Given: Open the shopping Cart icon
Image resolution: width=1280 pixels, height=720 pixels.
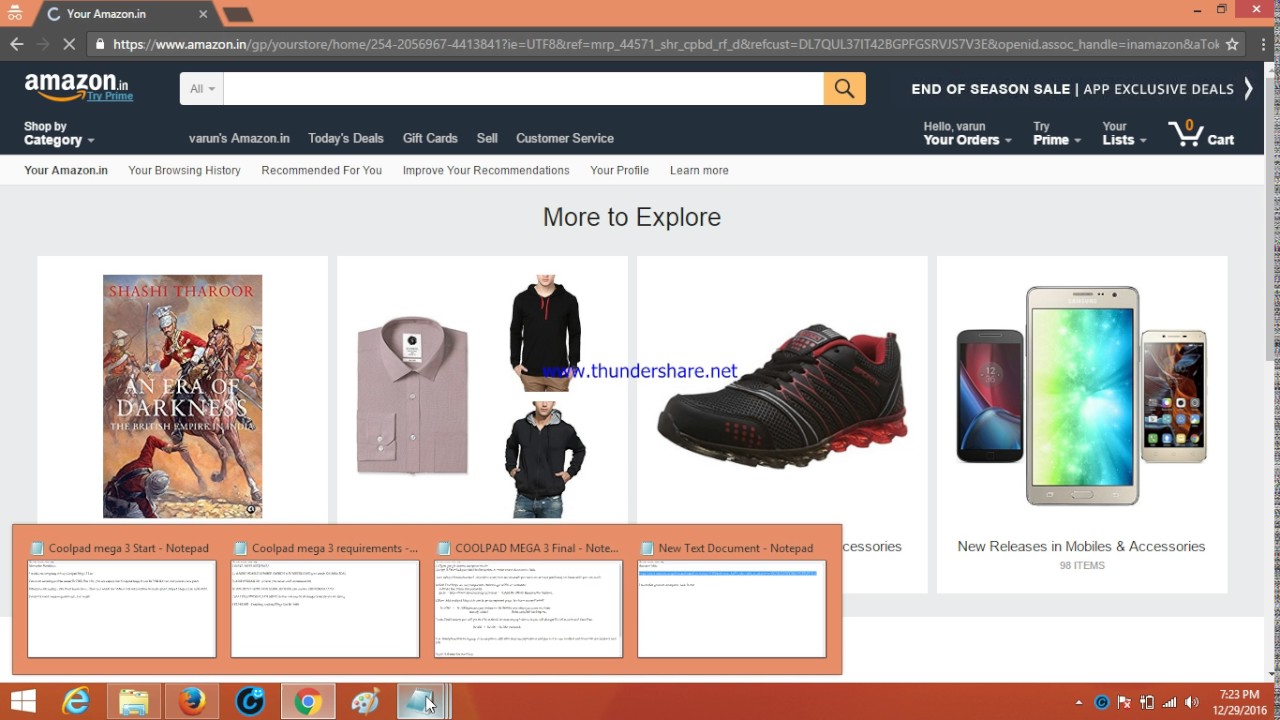Looking at the screenshot, I should pyautogui.click(x=1201, y=134).
